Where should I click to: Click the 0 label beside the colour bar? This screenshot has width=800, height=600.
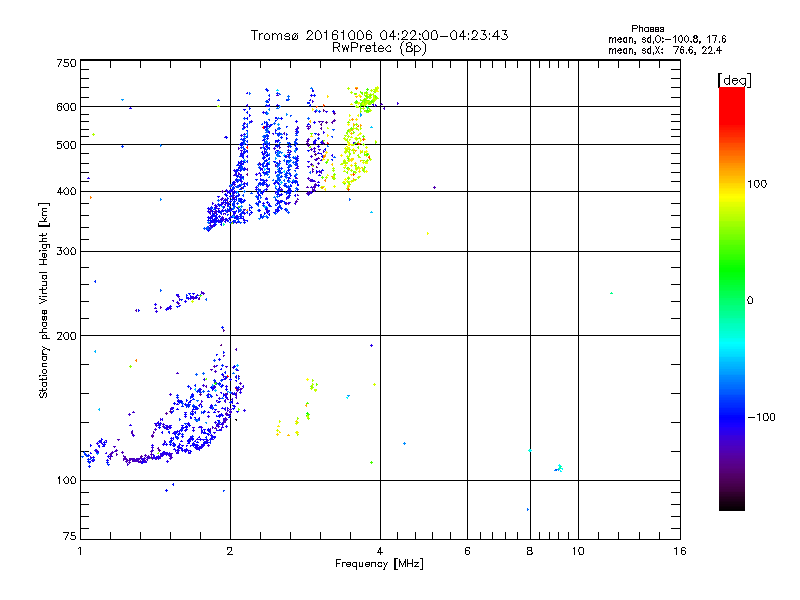tap(750, 300)
